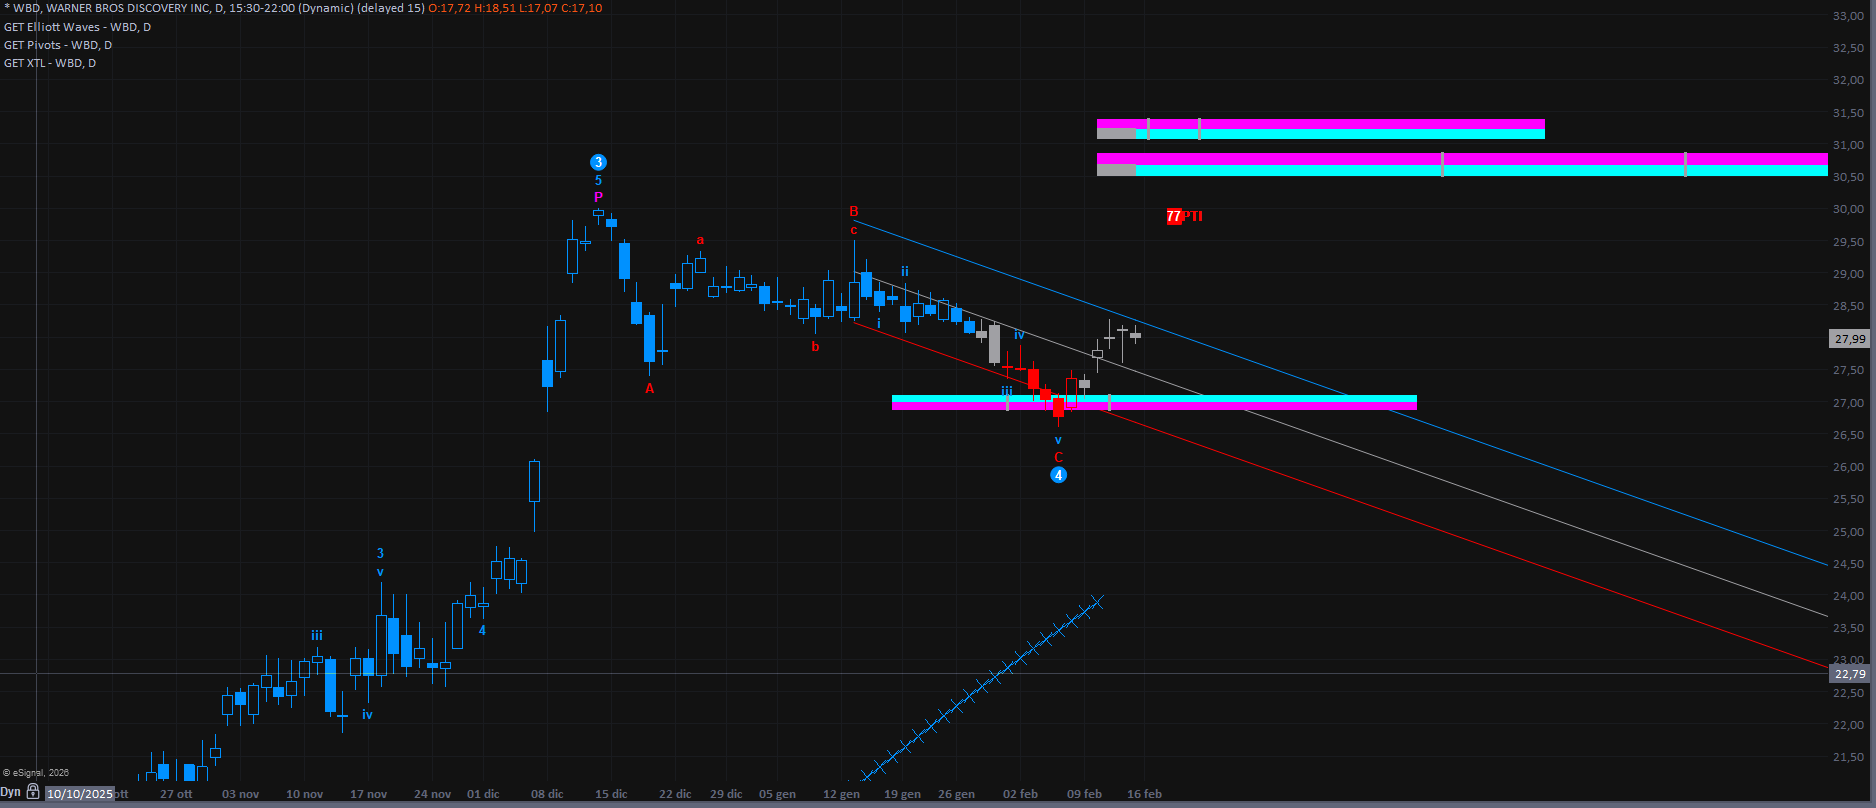Click the red uppercase B wave label

point(854,211)
